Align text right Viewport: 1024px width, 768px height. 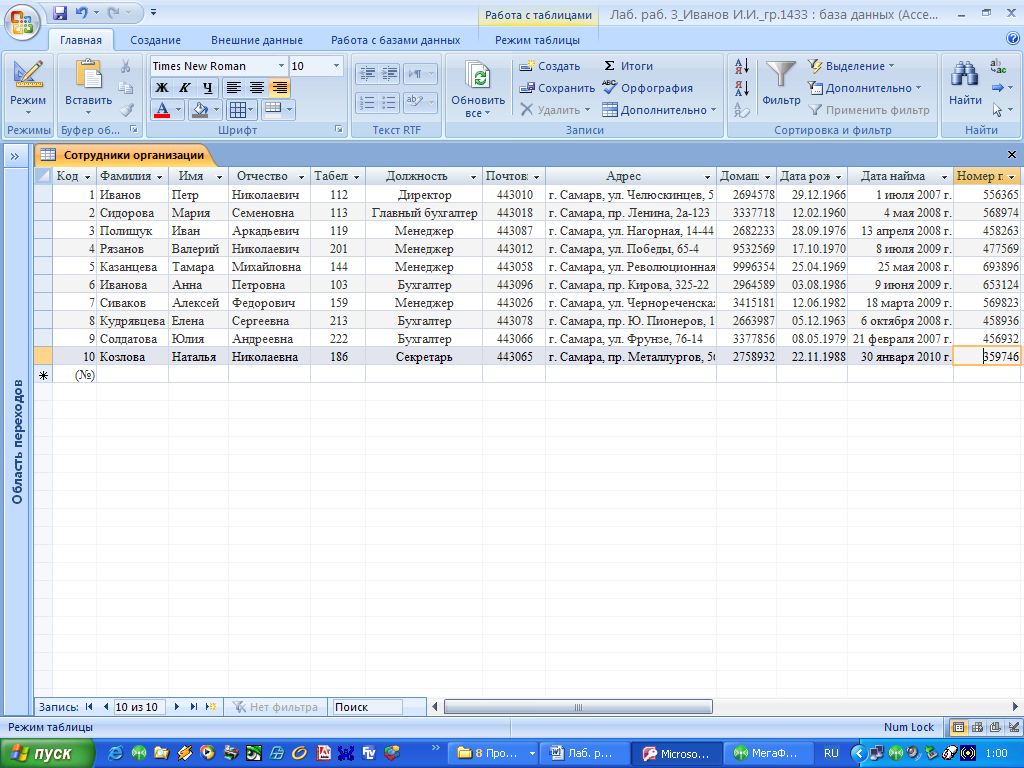(x=280, y=88)
